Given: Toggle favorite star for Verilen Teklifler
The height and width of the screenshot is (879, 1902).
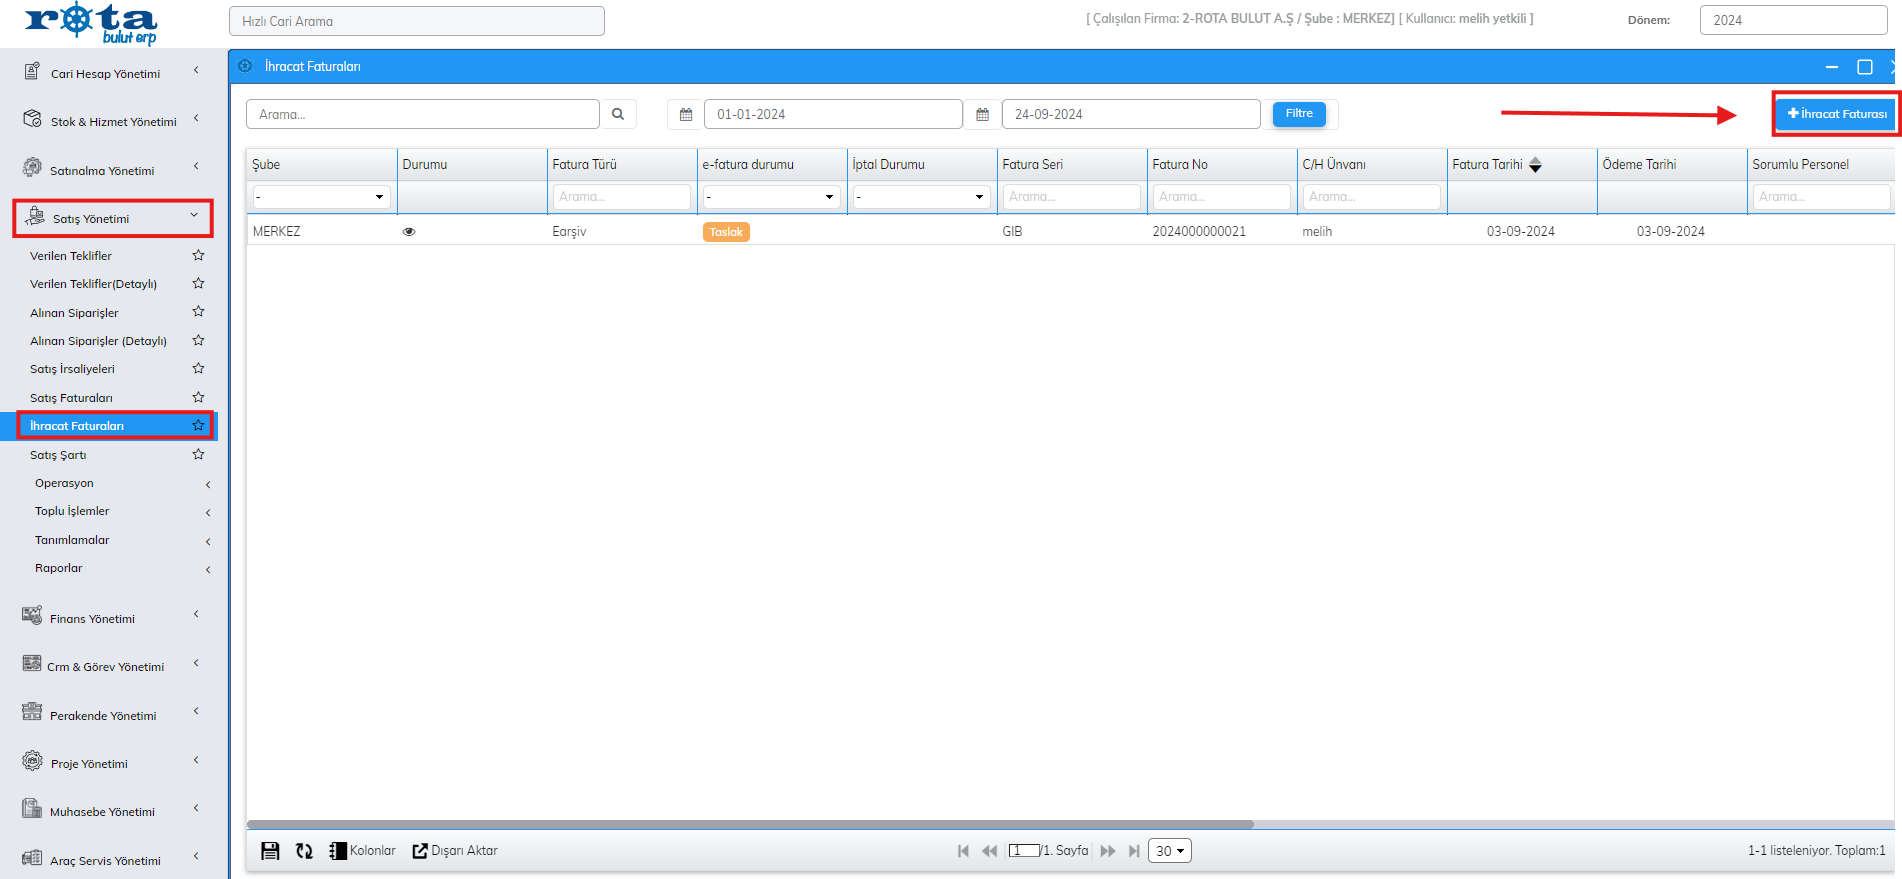Looking at the screenshot, I should pyautogui.click(x=198, y=255).
